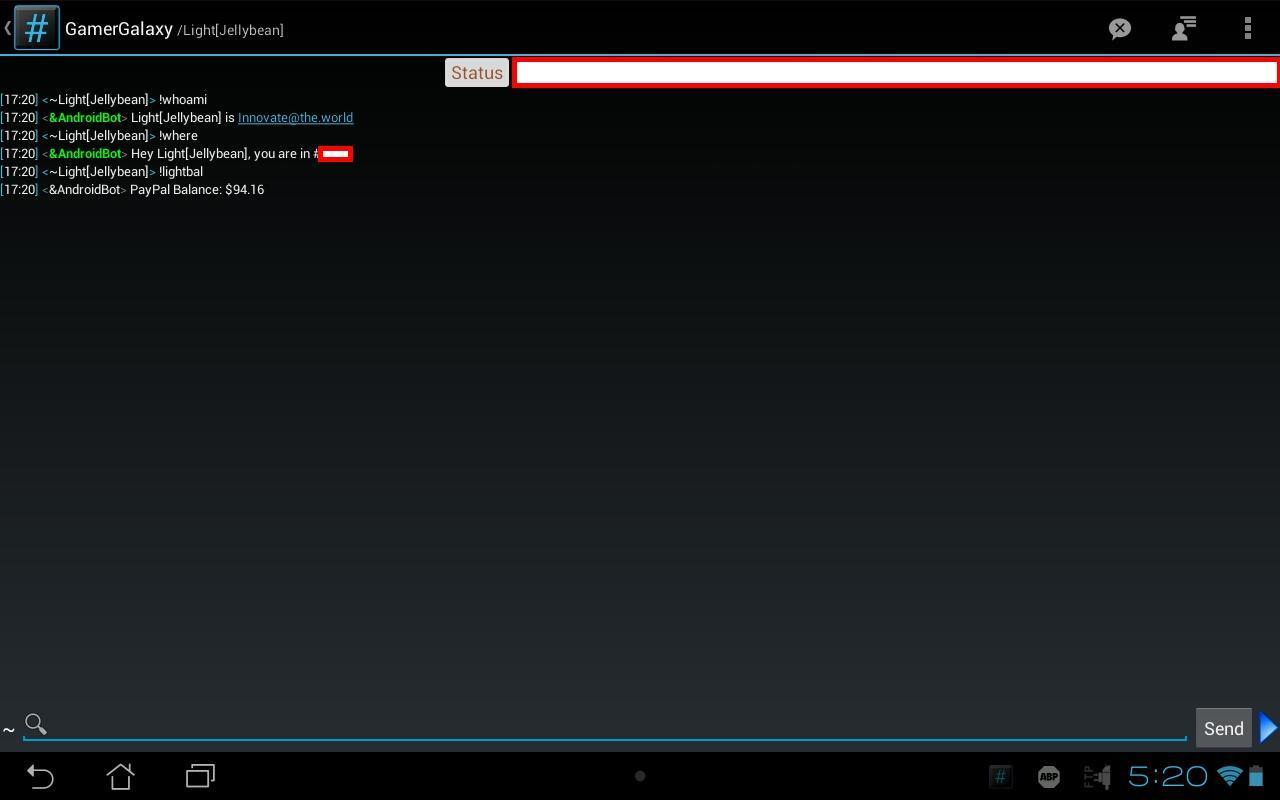Image resolution: width=1280 pixels, height=800 pixels.
Task: Close conversation using the X speech bubble icon
Action: [1119, 28]
